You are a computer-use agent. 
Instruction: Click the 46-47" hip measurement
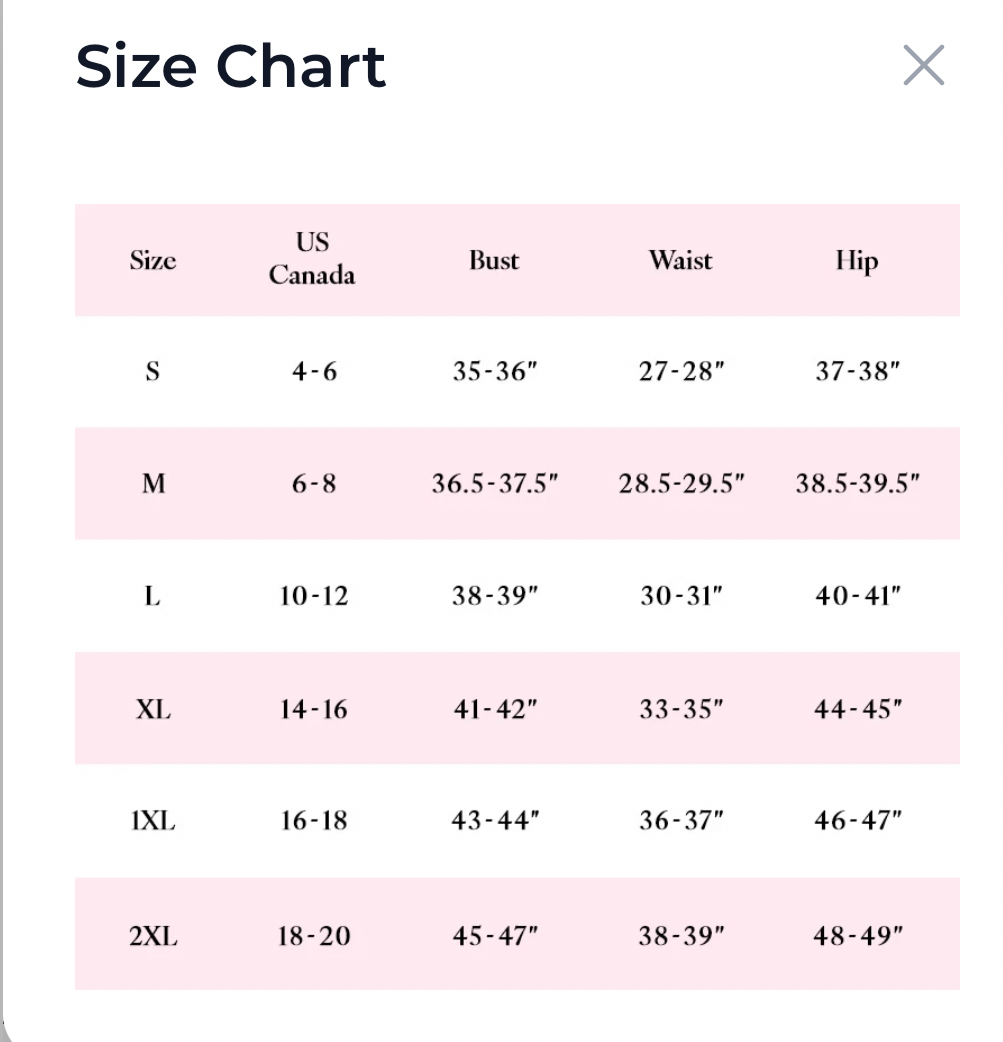858,822
